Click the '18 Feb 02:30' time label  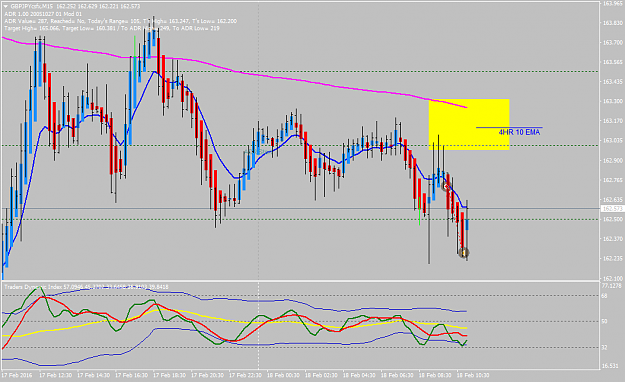coord(321,375)
